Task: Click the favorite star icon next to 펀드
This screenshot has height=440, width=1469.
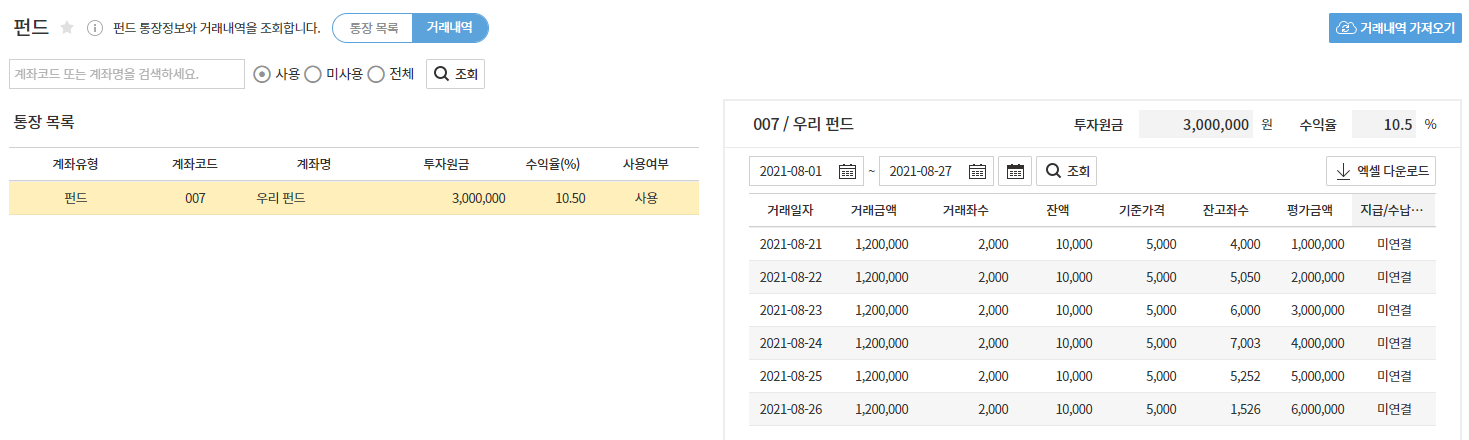Action: click(67, 28)
